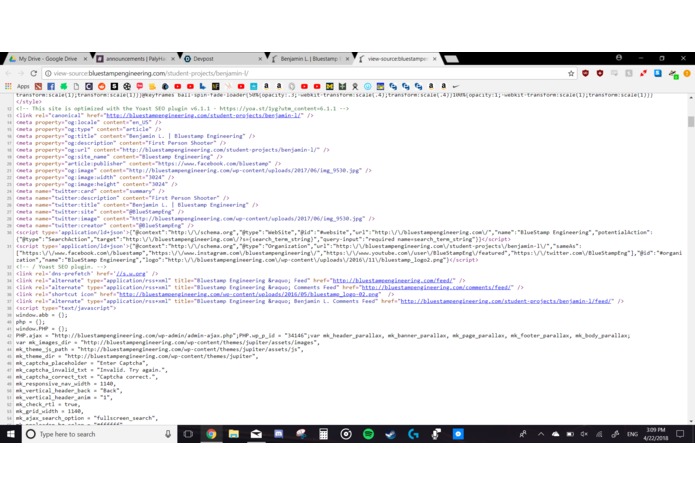The height and width of the screenshot is (494, 695).
Task: Click the vertical scrollbar thumb
Action: pos(691,121)
